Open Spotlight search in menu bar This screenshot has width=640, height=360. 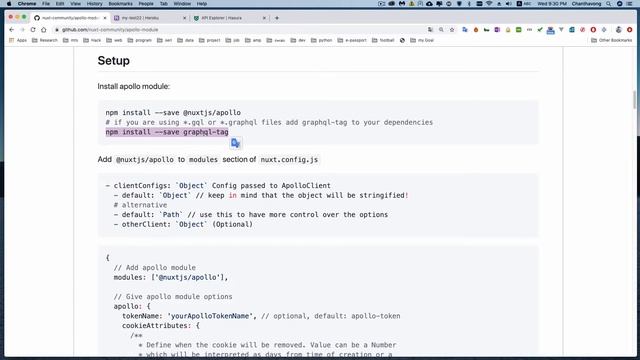point(609,4)
